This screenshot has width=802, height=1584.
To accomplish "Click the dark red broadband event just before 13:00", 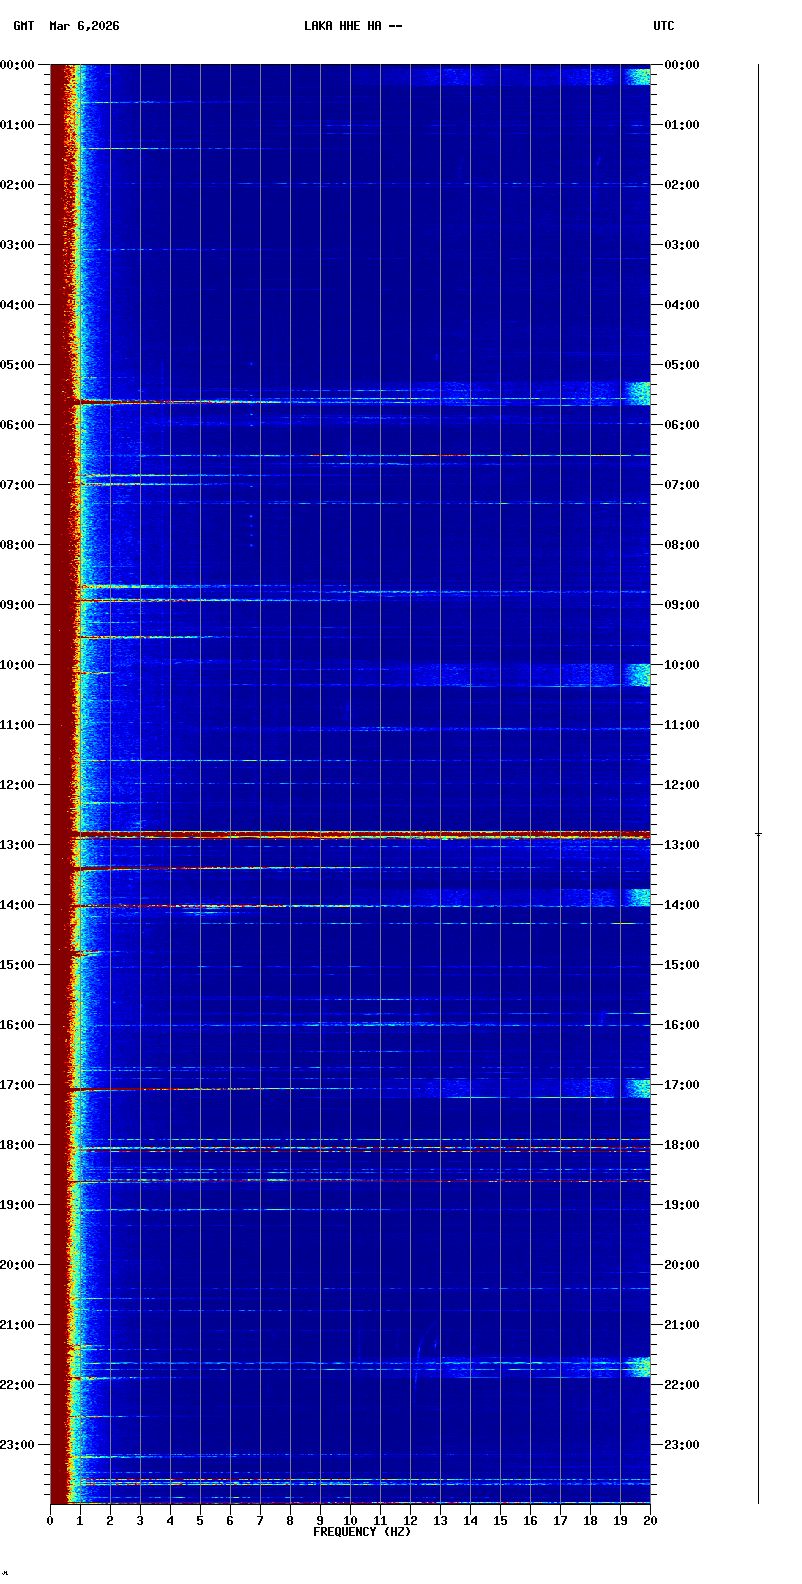I will tap(360, 834).
